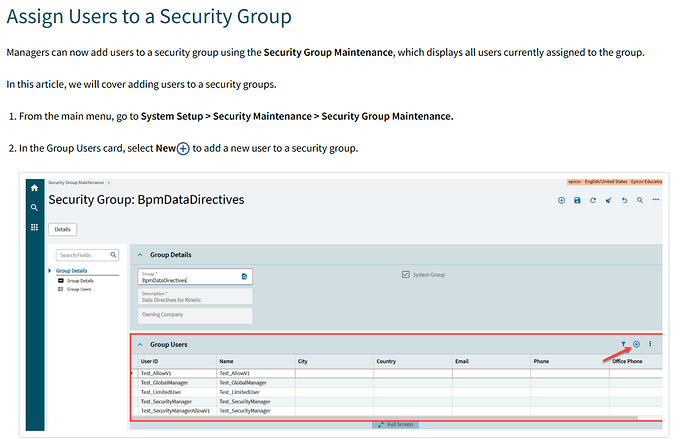
Task: Save the security group record
Action: coord(577,201)
